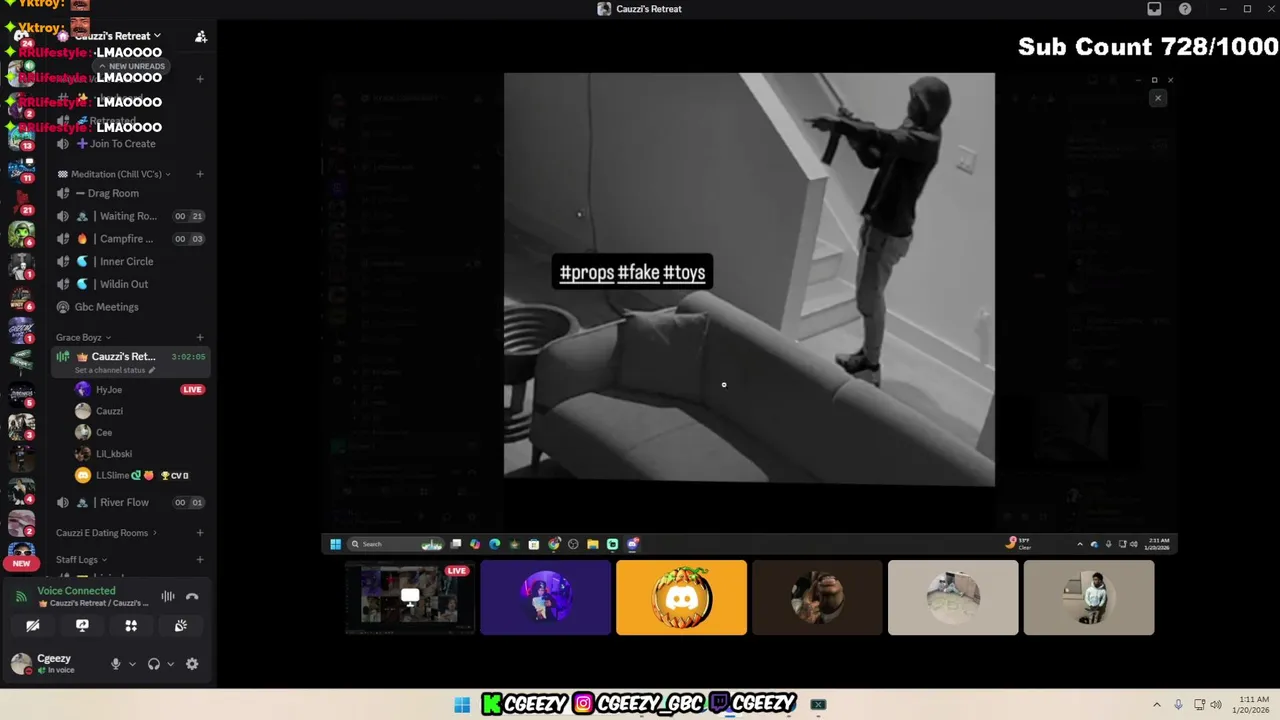
Task: Expand the Cauzzi E Dating Rooms category
Action: click(106, 533)
